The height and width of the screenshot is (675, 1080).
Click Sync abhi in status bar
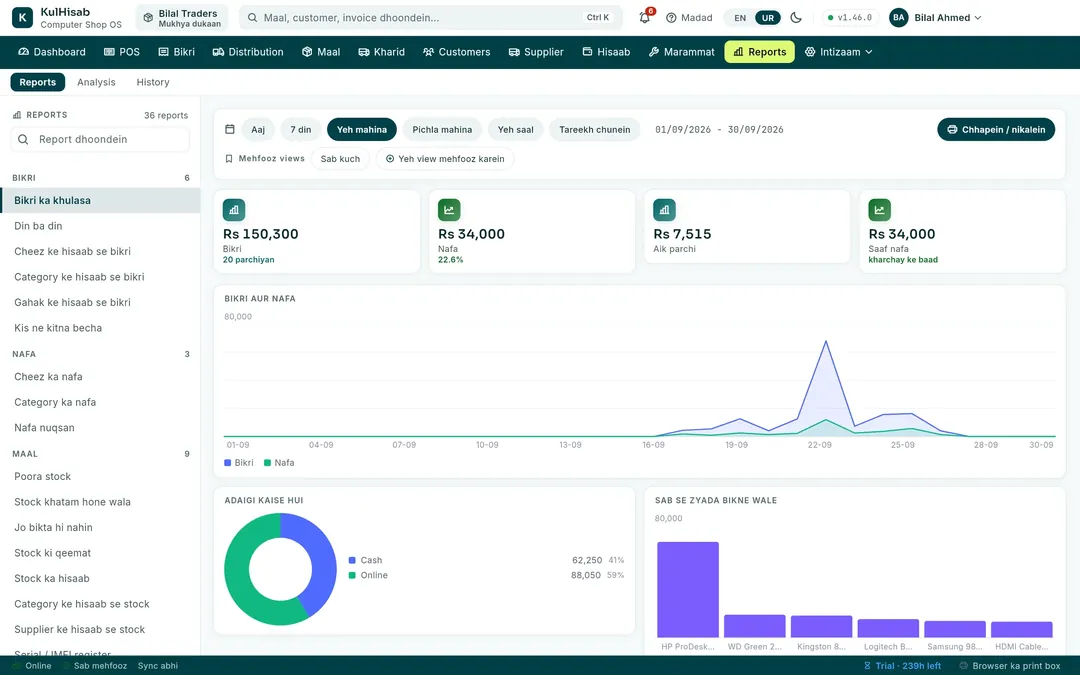coord(158,666)
